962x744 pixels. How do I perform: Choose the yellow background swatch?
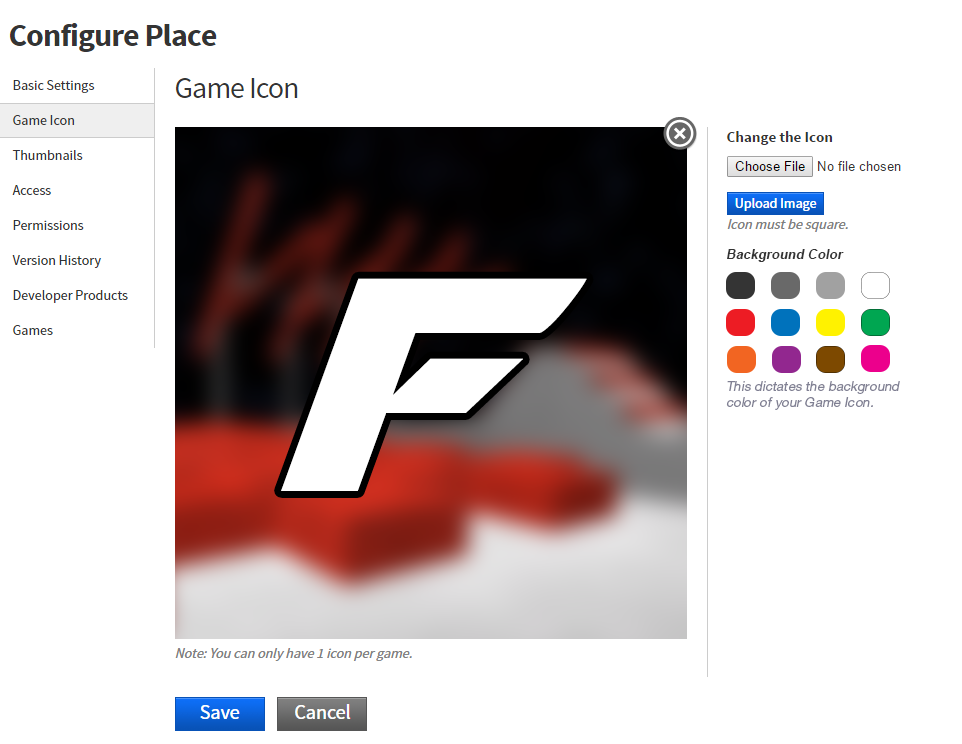tap(830, 323)
